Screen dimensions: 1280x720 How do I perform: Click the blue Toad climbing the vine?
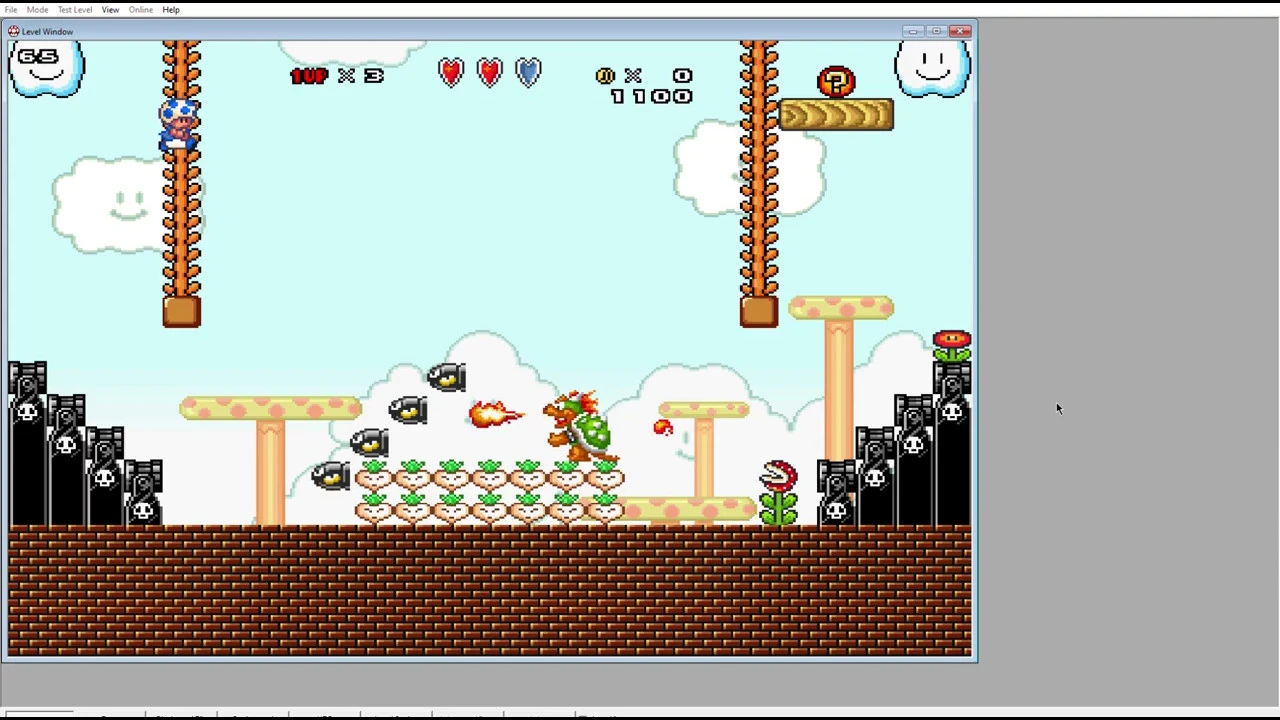[179, 124]
